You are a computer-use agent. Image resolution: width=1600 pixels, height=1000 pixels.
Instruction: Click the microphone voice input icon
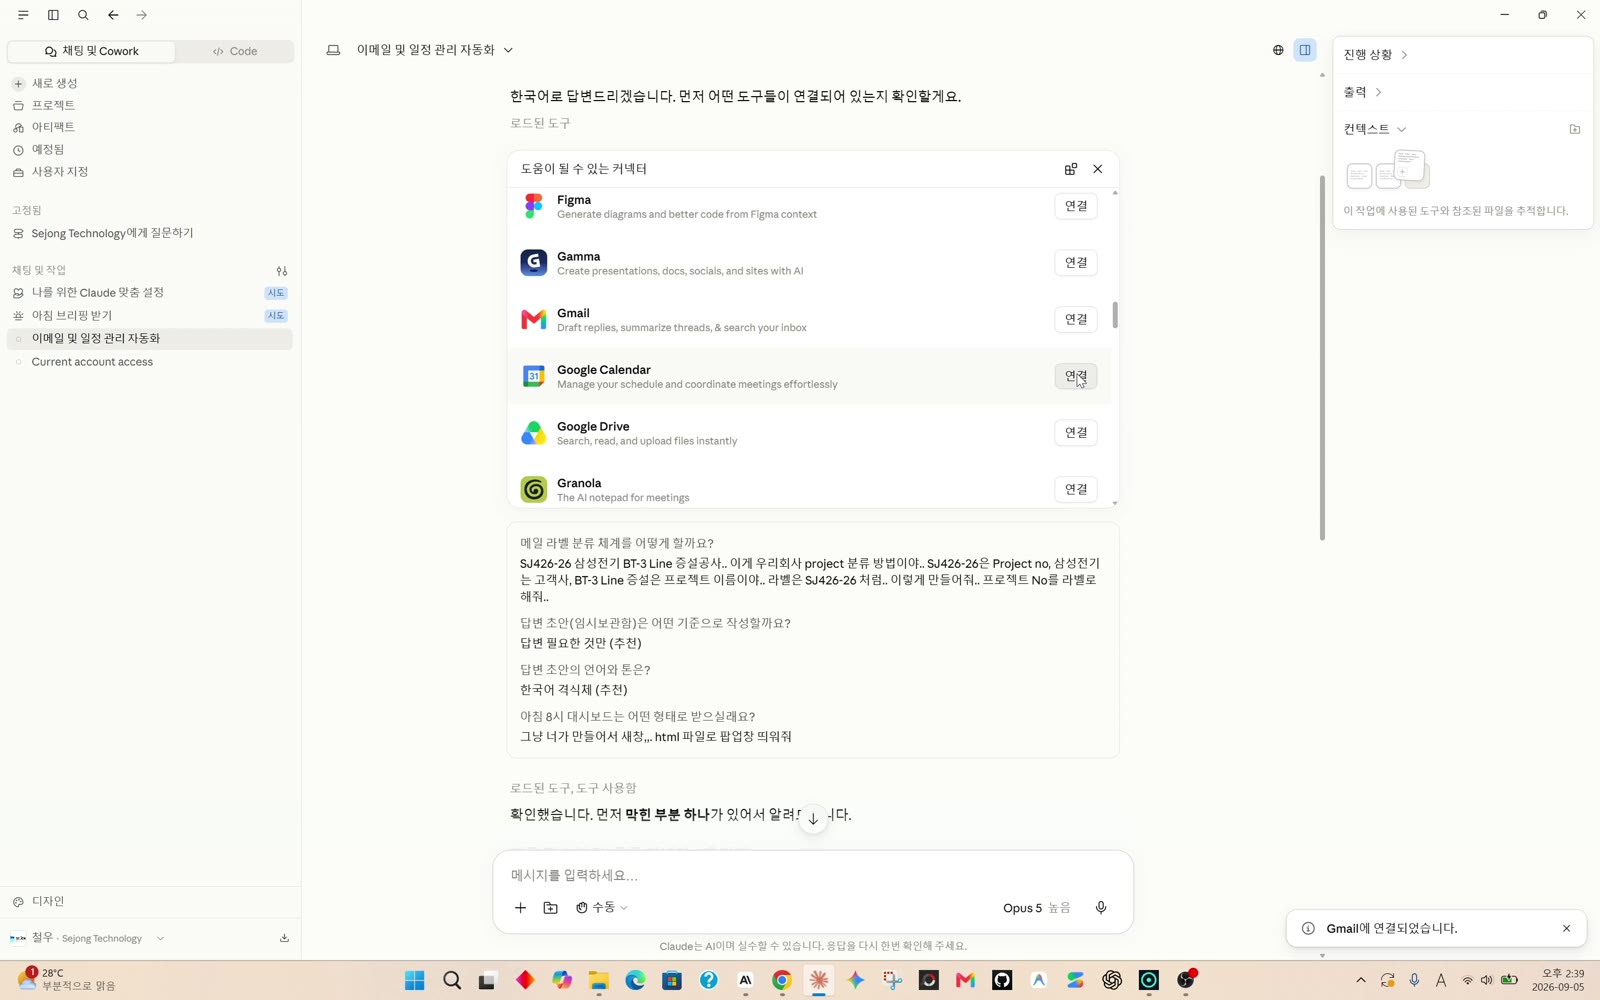tap(1101, 908)
